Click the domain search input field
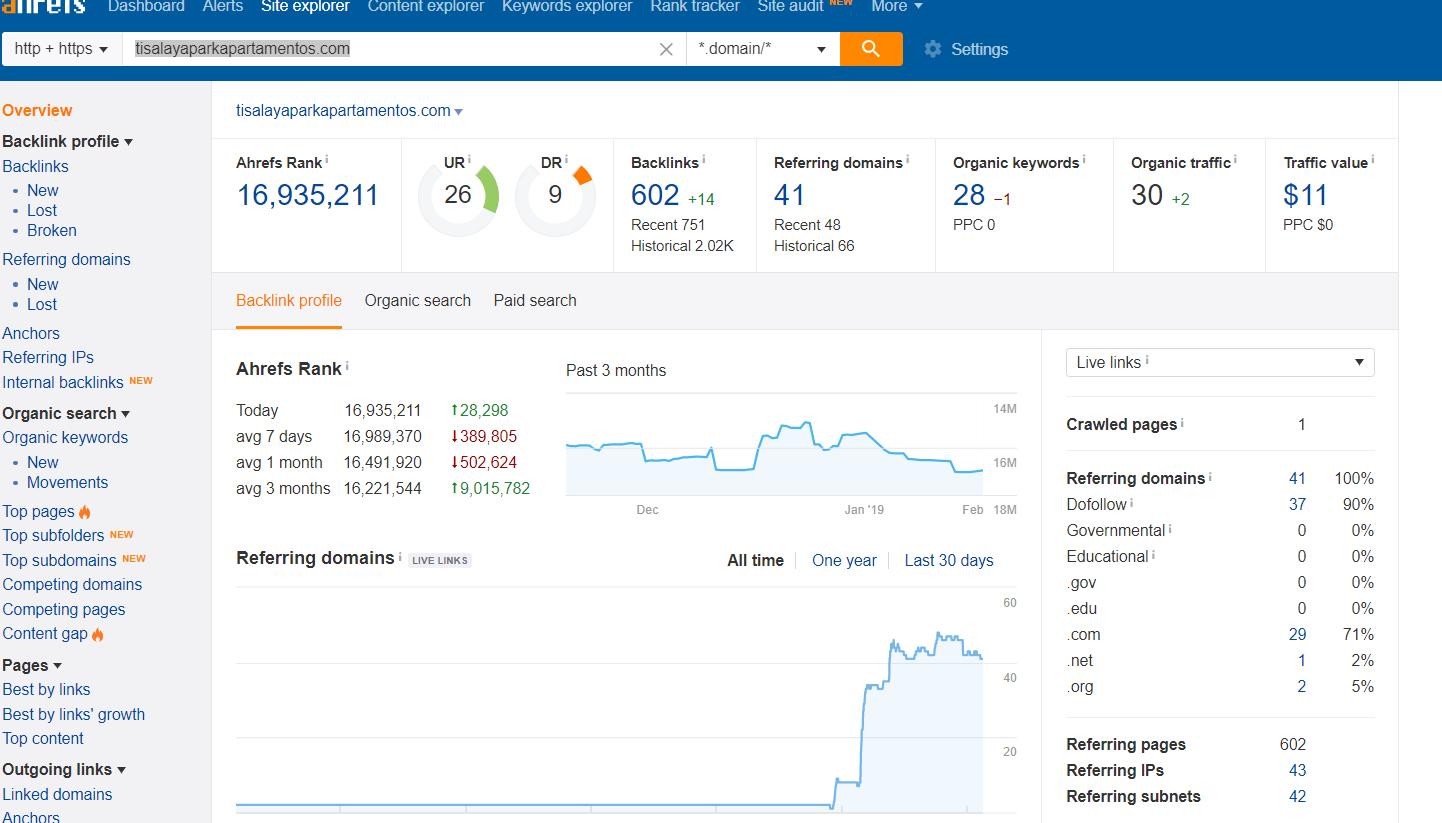This screenshot has width=1442, height=823. [404, 49]
